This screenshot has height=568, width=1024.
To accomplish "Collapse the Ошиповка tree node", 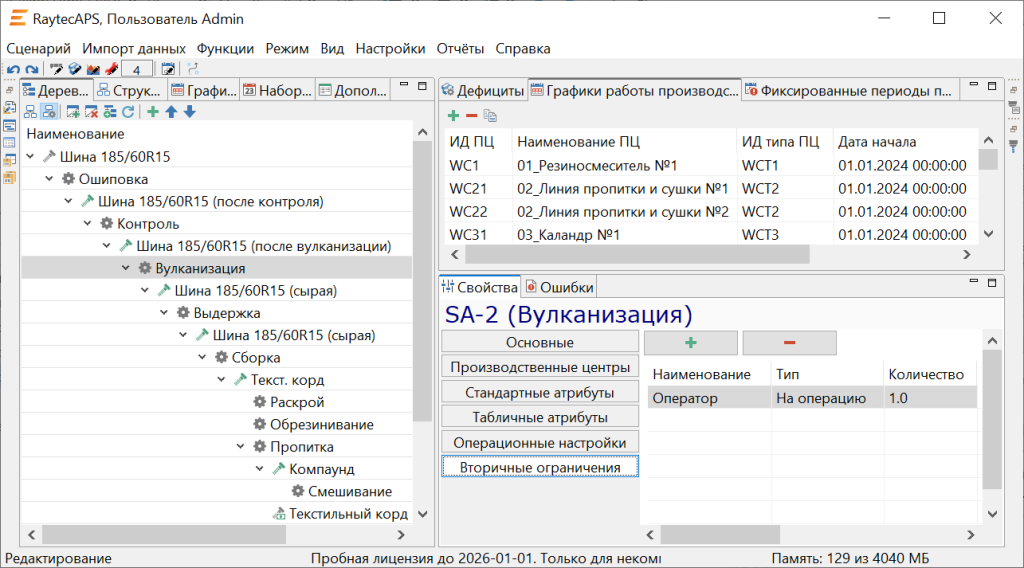I will pyautogui.click(x=50, y=179).
